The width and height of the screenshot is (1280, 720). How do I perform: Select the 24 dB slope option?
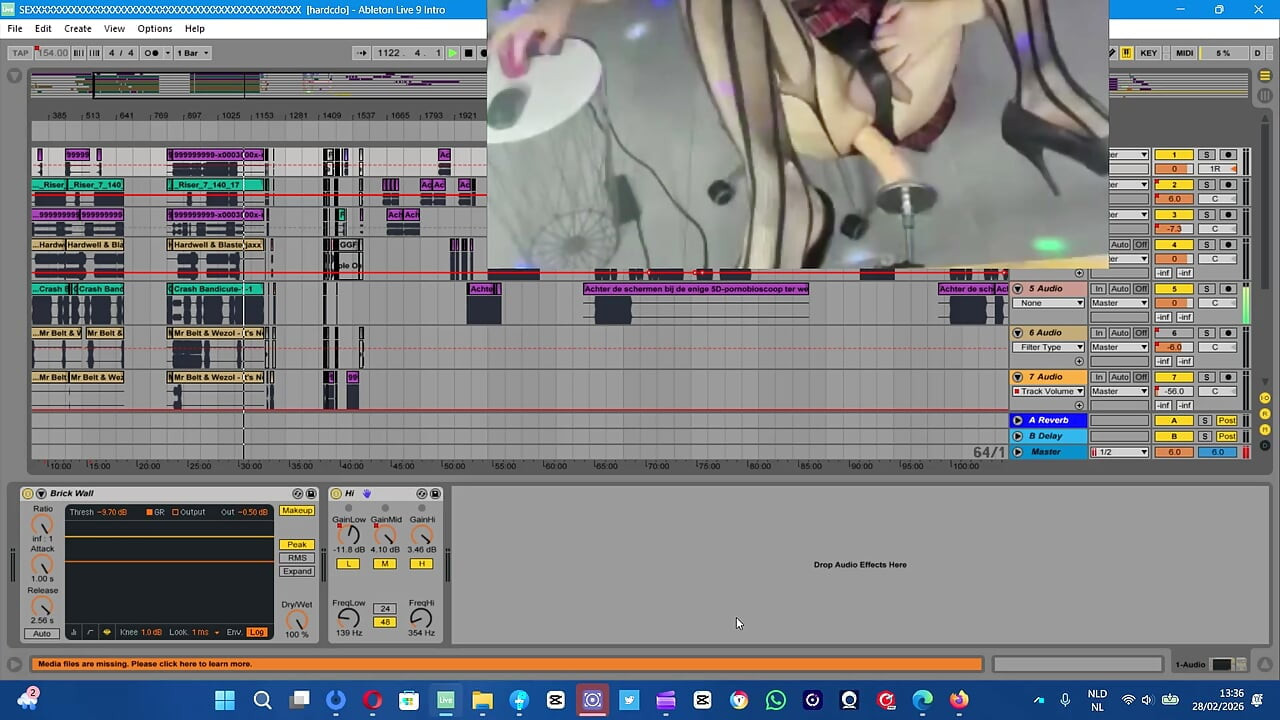click(x=384, y=609)
